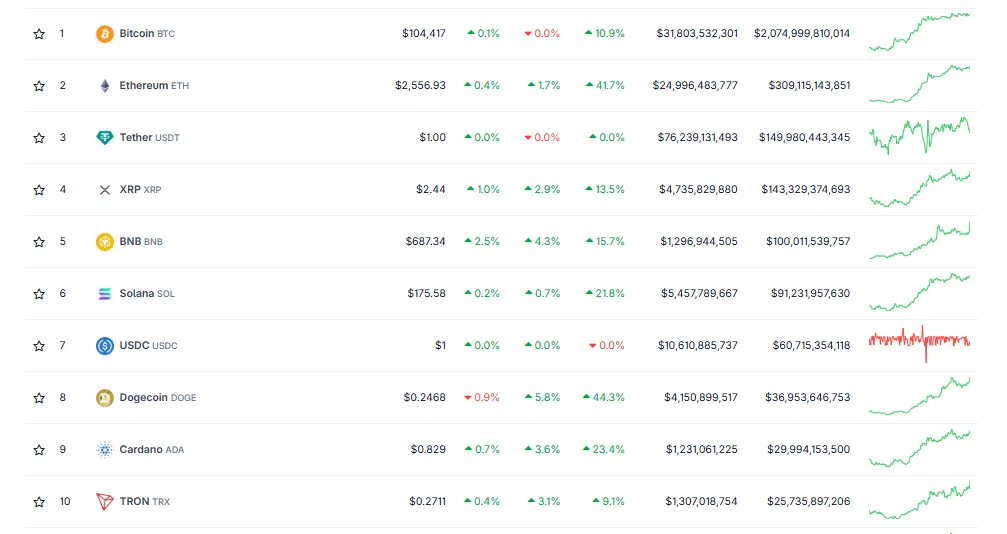Image resolution: width=1007 pixels, height=534 pixels.
Task: Toggle the XRP watchlist star
Action: point(39,190)
